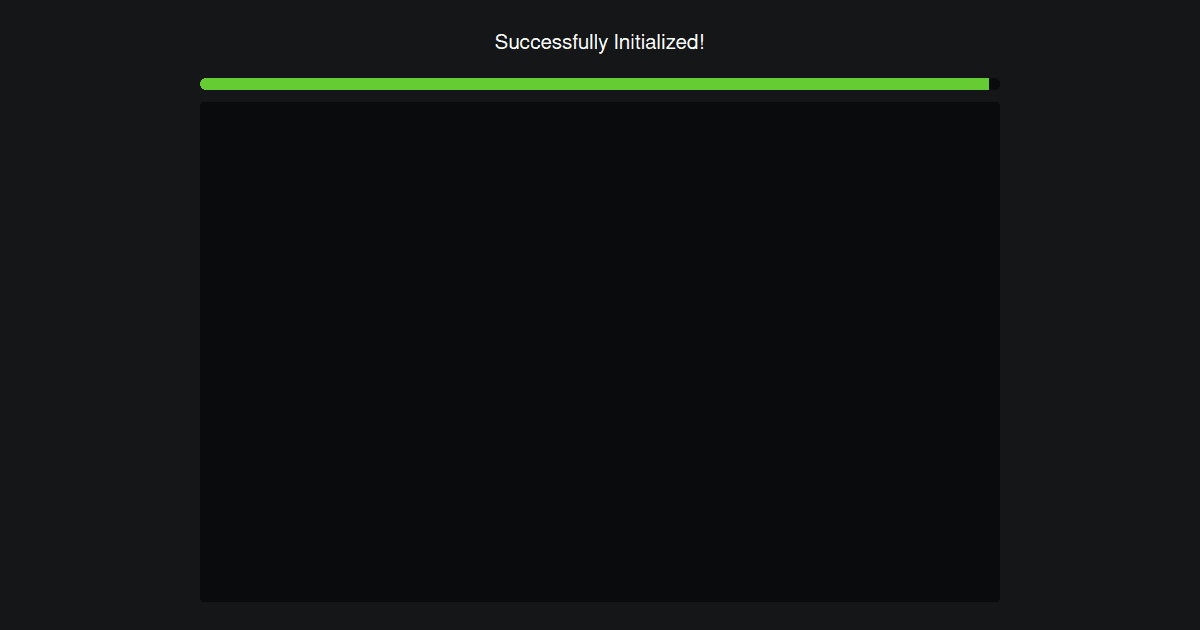Click the exclamation mark in the initialized message

click(702, 42)
